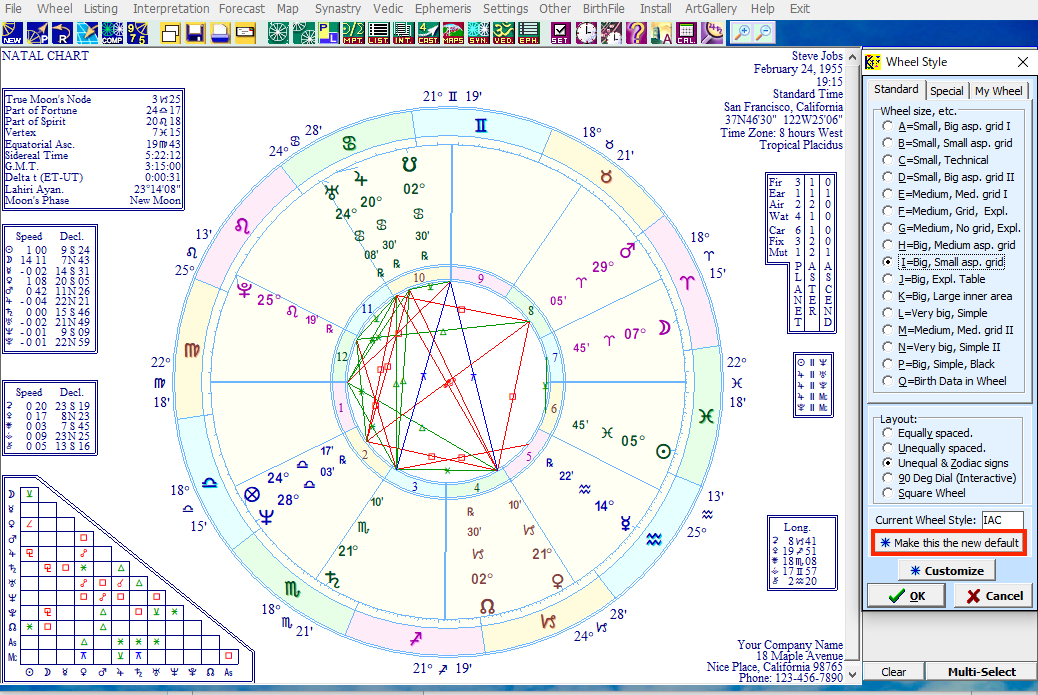
Task: Open the CAST forecast icon
Action: click(x=428, y=32)
